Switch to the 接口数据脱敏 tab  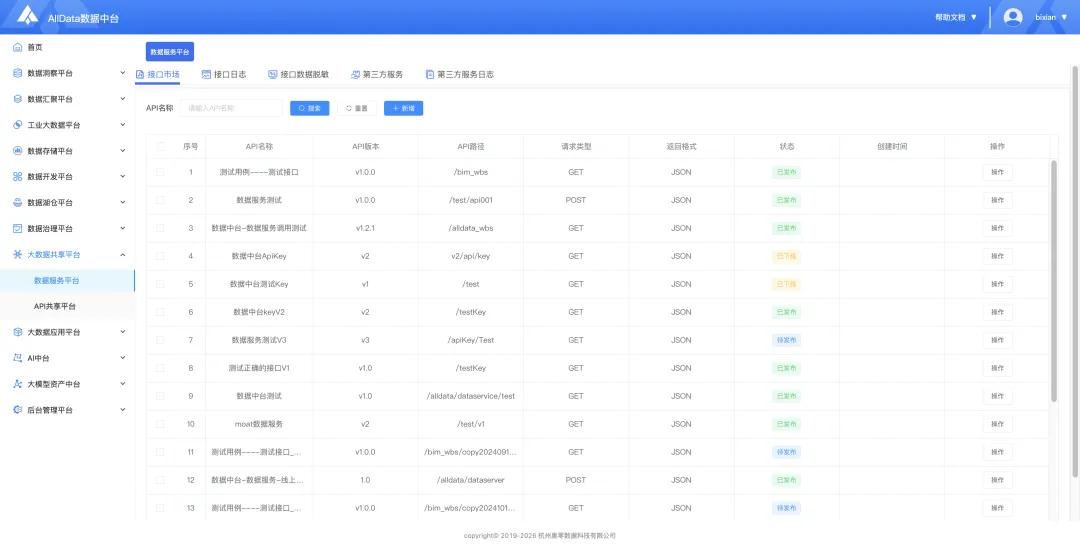pyautogui.click(x=298, y=74)
